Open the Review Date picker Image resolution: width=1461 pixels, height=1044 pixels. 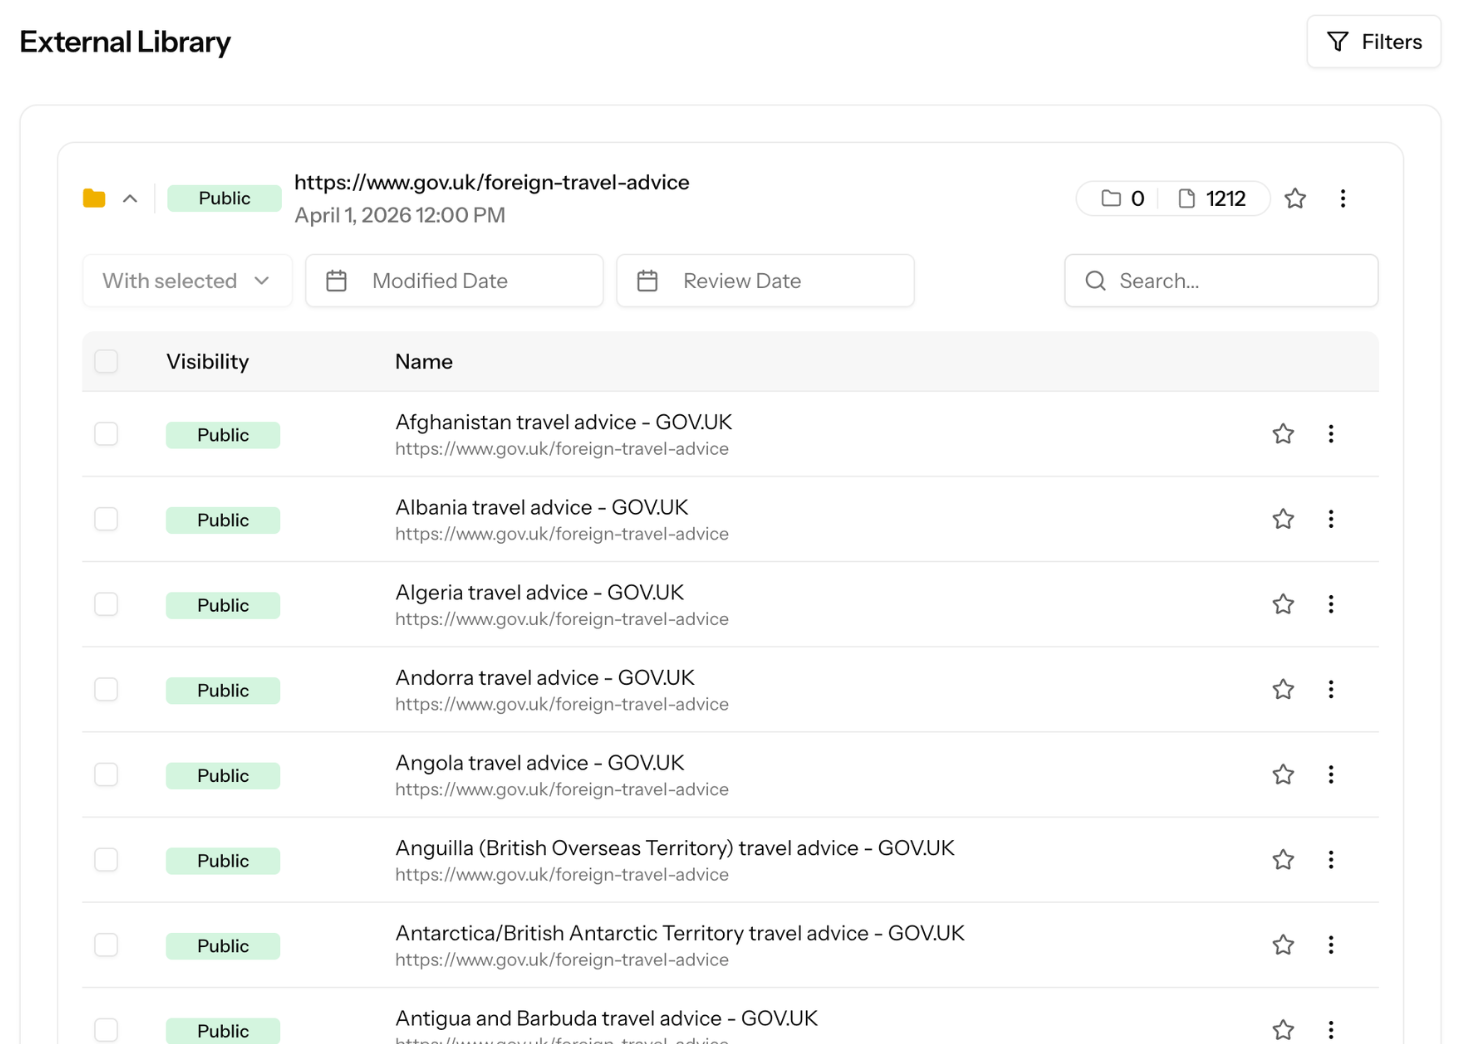pos(765,281)
